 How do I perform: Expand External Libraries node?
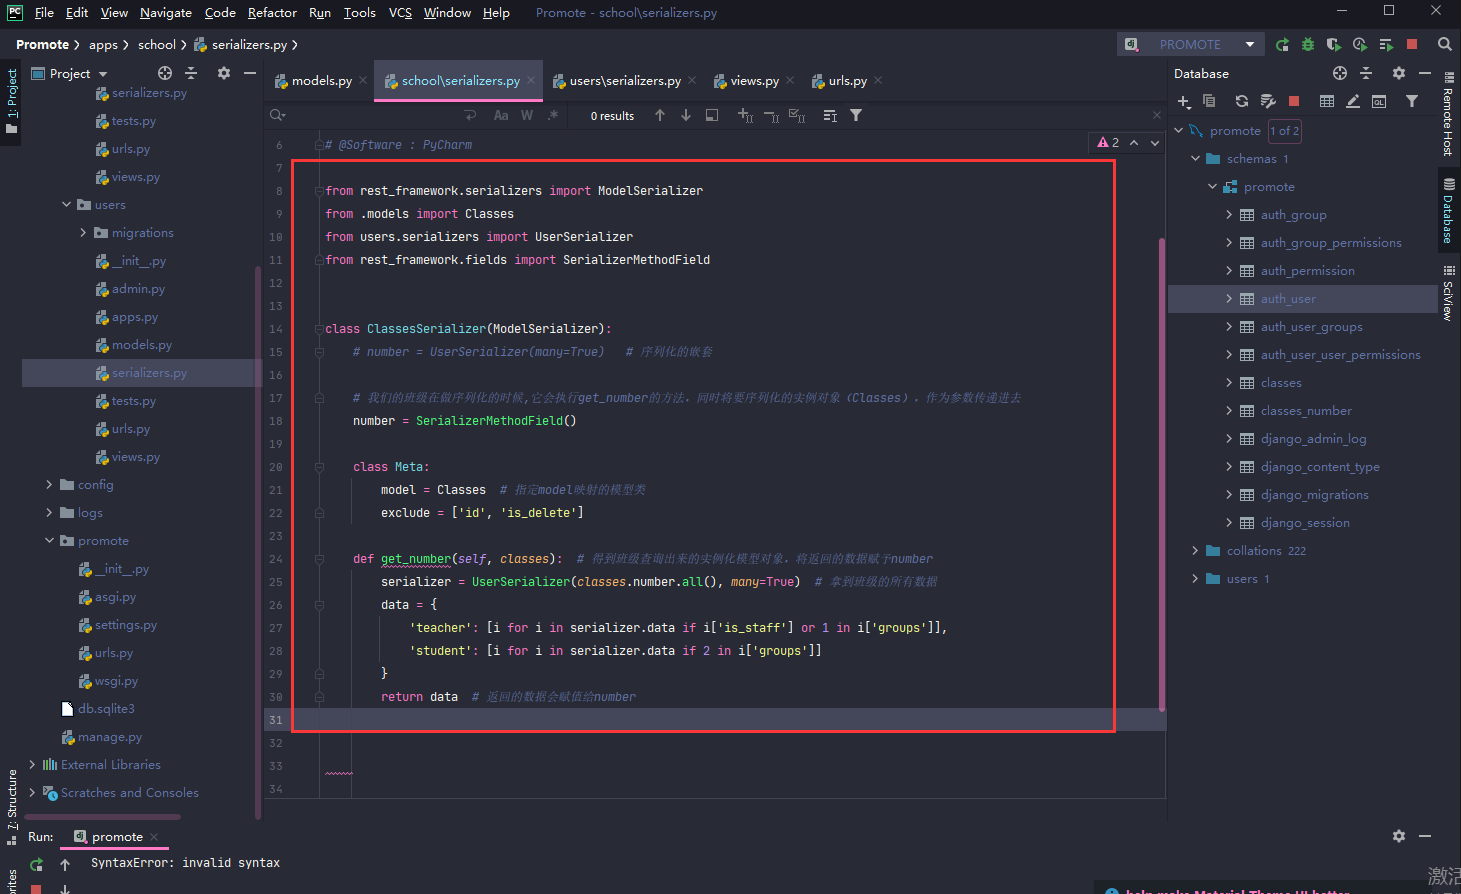32,764
